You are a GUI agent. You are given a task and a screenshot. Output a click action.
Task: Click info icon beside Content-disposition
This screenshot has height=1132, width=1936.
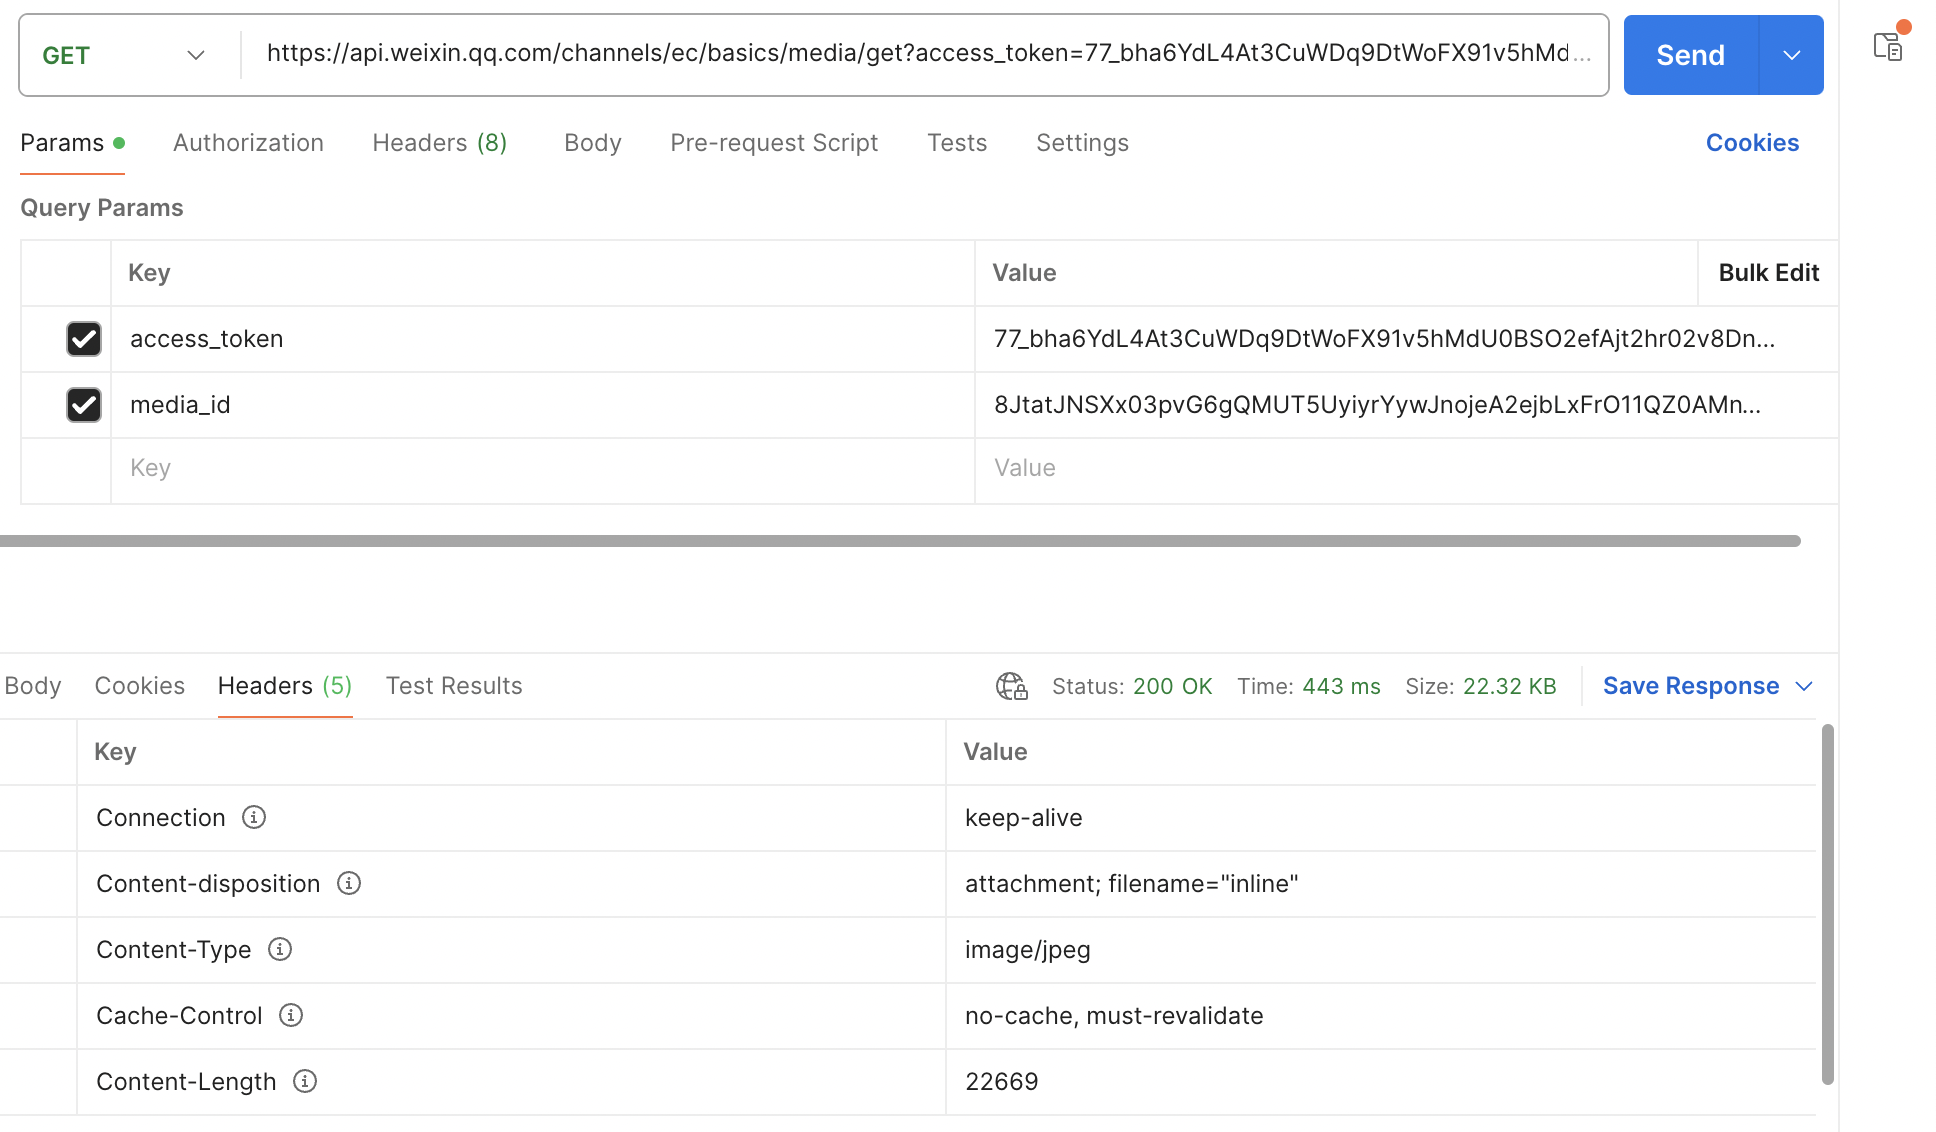349,883
